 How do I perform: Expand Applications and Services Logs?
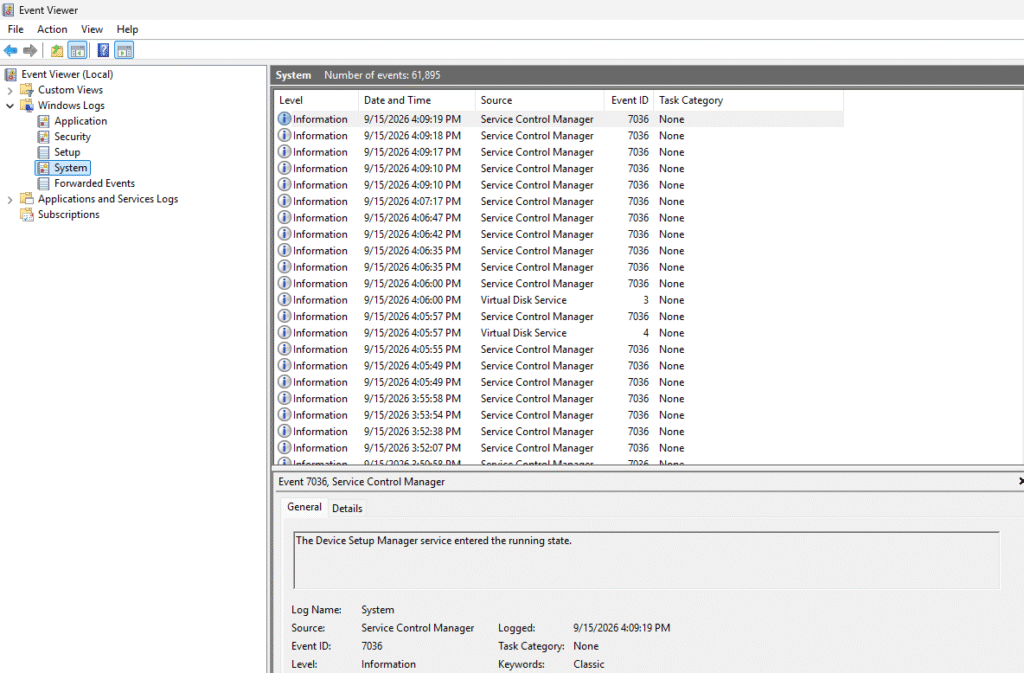point(10,200)
